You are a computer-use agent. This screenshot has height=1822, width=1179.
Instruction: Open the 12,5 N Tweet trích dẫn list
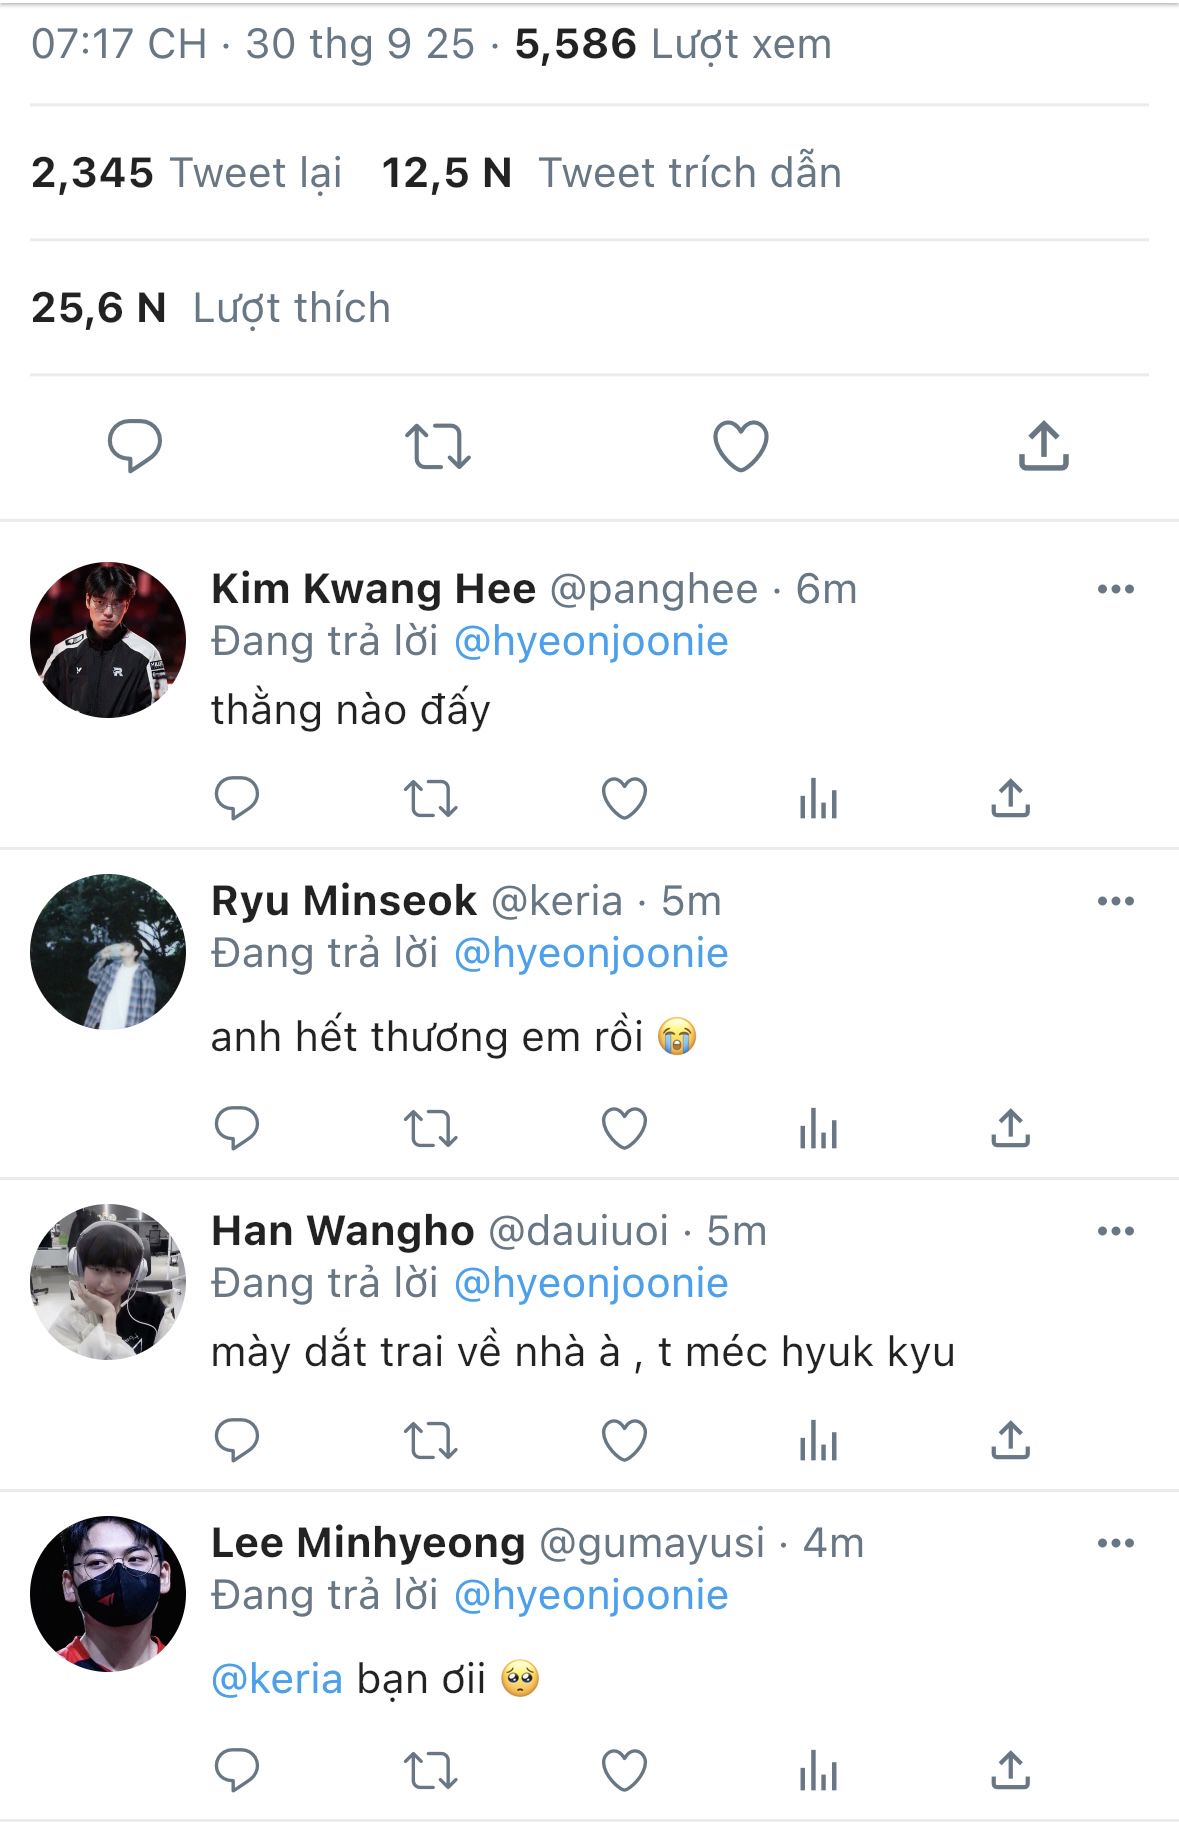tap(611, 173)
